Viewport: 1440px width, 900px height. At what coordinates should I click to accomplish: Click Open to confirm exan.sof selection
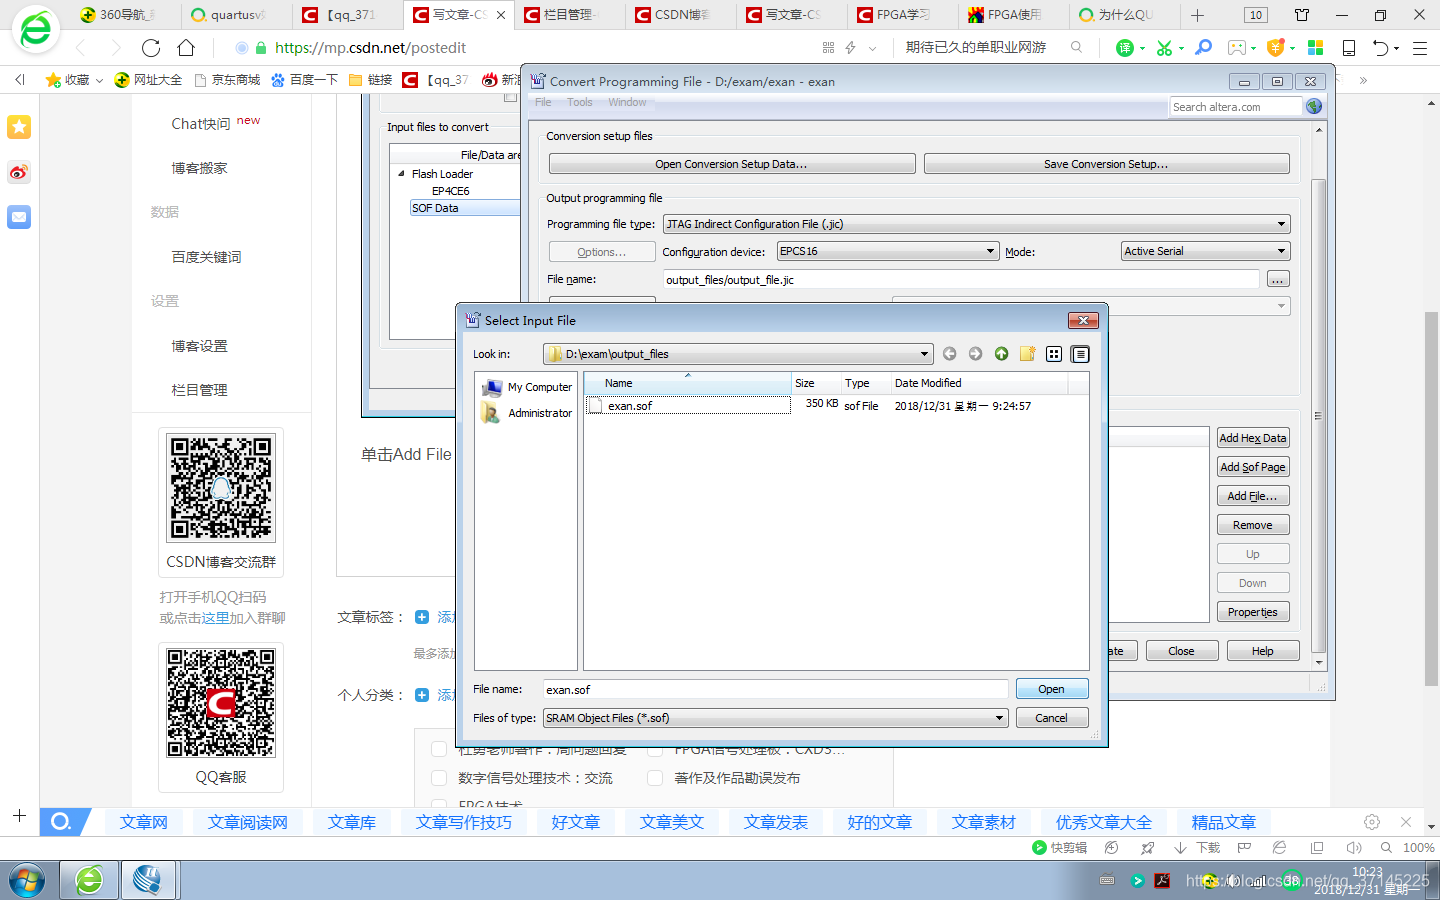point(1051,688)
